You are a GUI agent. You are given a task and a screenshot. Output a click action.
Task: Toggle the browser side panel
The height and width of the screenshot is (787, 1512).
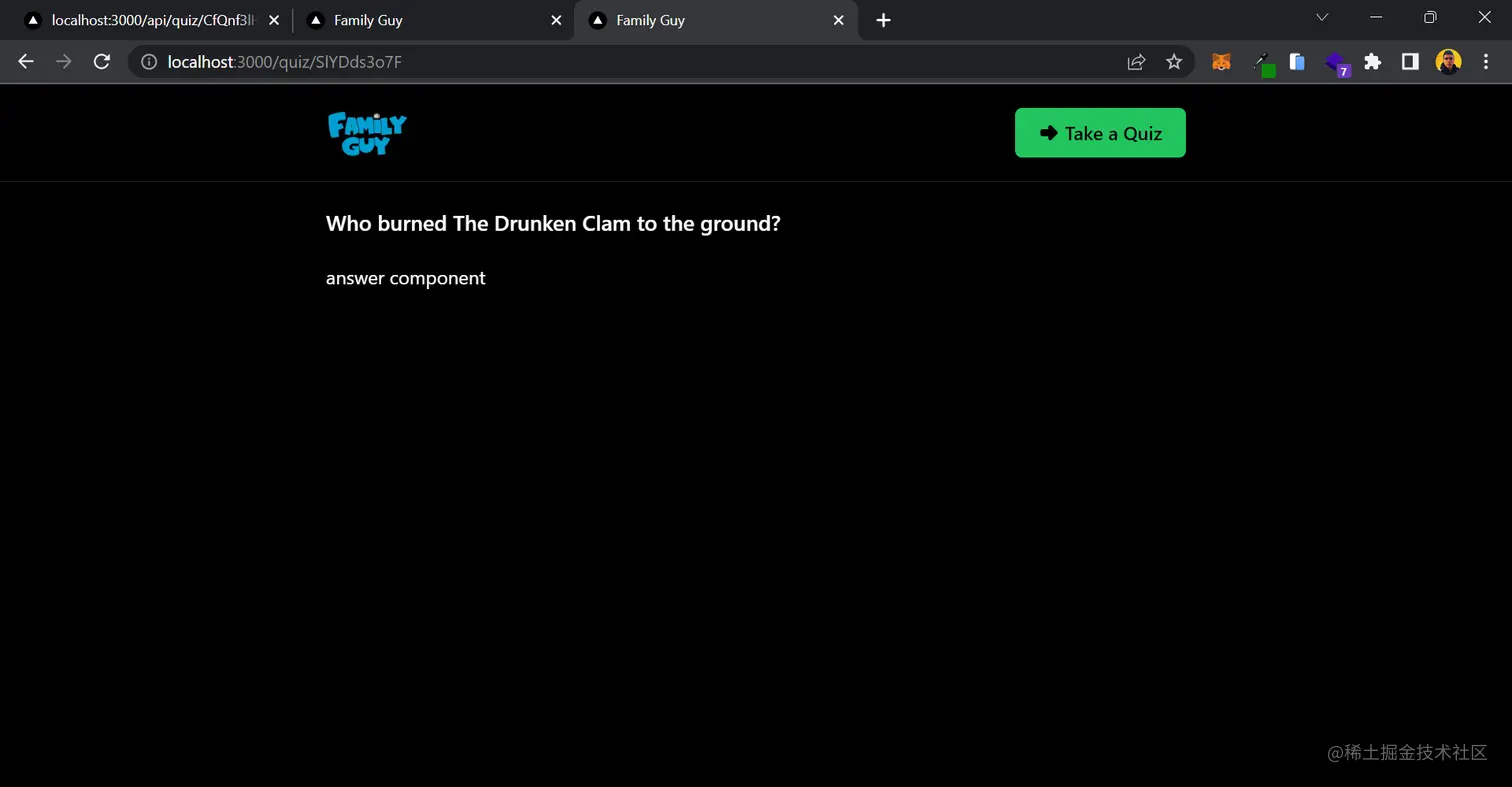click(x=1410, y=62)
